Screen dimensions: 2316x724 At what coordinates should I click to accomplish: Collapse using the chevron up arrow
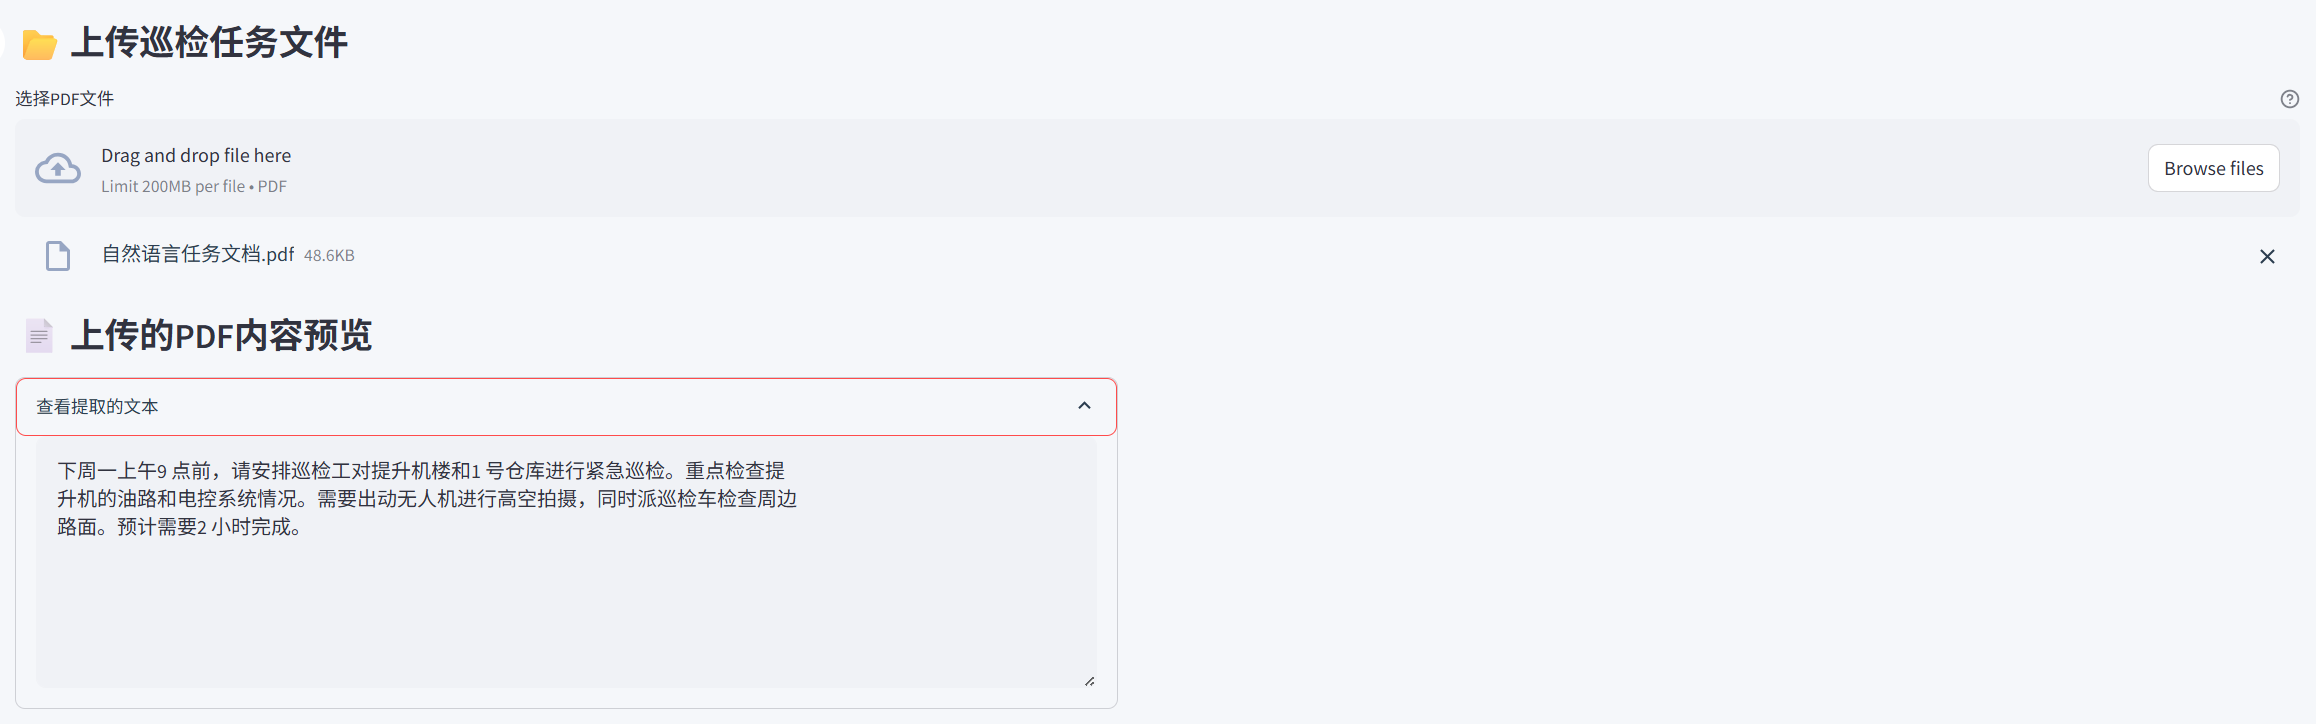[1084, 406]
